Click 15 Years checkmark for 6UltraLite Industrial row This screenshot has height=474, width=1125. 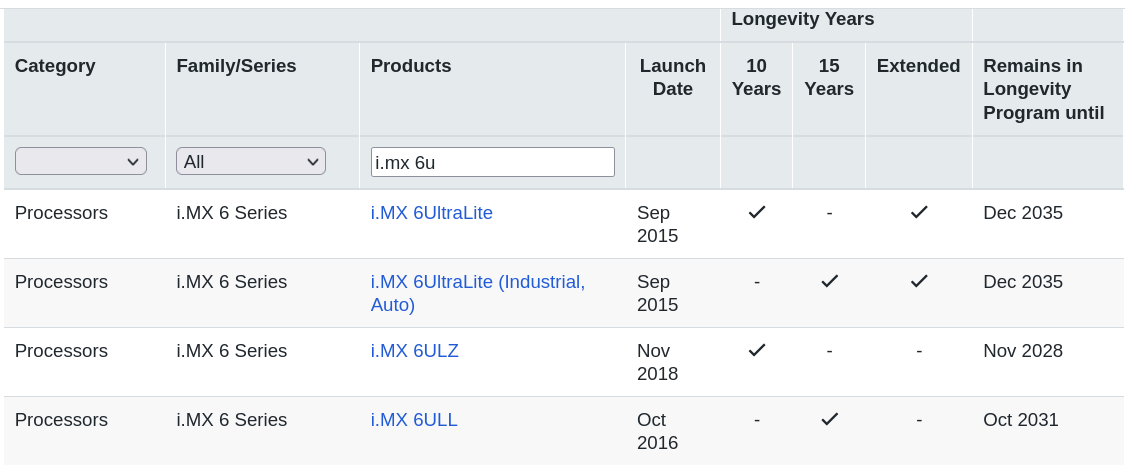pyautogui.click(x=829, y=281)
